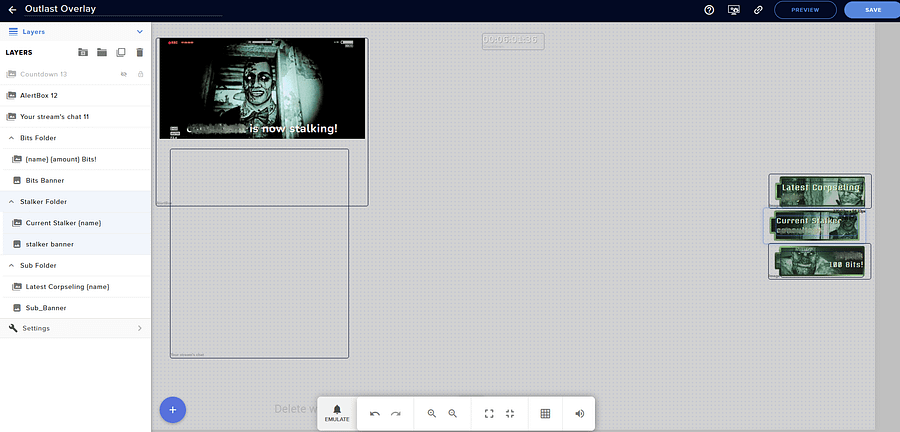Add a widget folder in Layers header
900x432 pixels.
tap(83, 53)
